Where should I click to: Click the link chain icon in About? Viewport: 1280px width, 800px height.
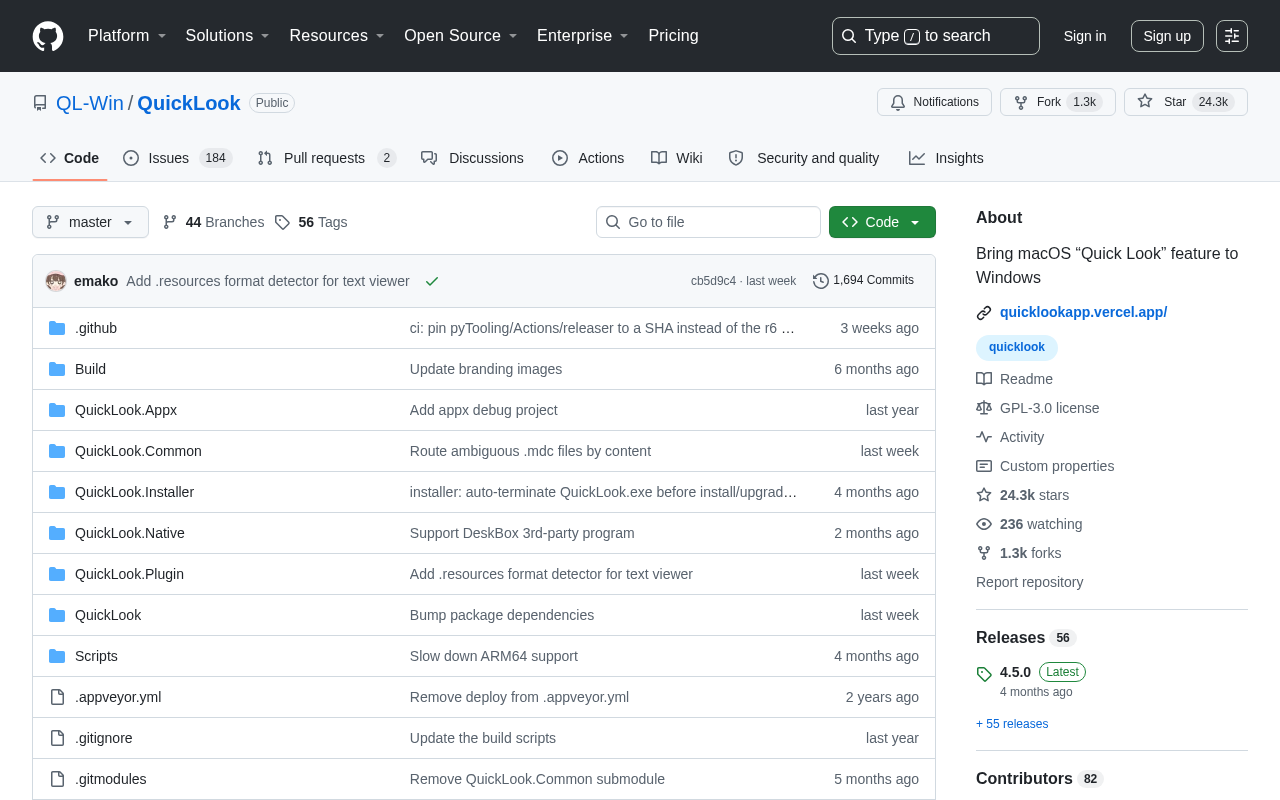(x=984, y=313)
